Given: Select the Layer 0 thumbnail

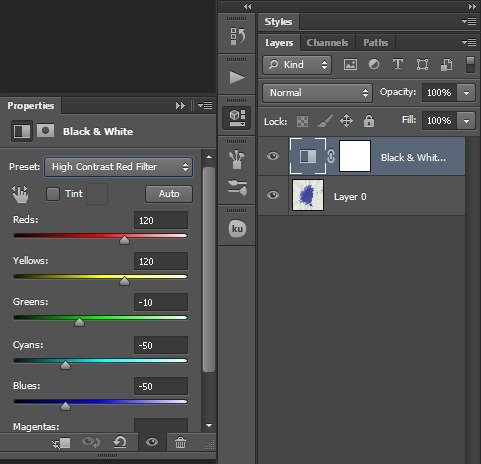Looking at the screenshot, I should pyautogui.click(x=308, y=195).
